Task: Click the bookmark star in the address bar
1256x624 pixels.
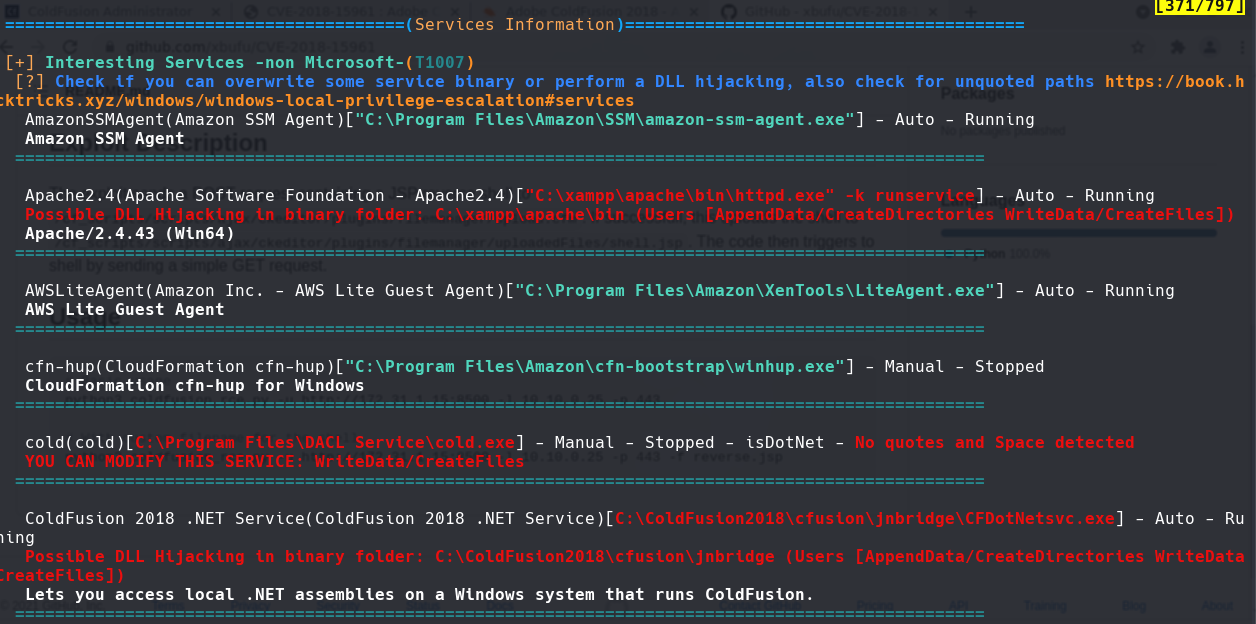Action: [1137, 47]
